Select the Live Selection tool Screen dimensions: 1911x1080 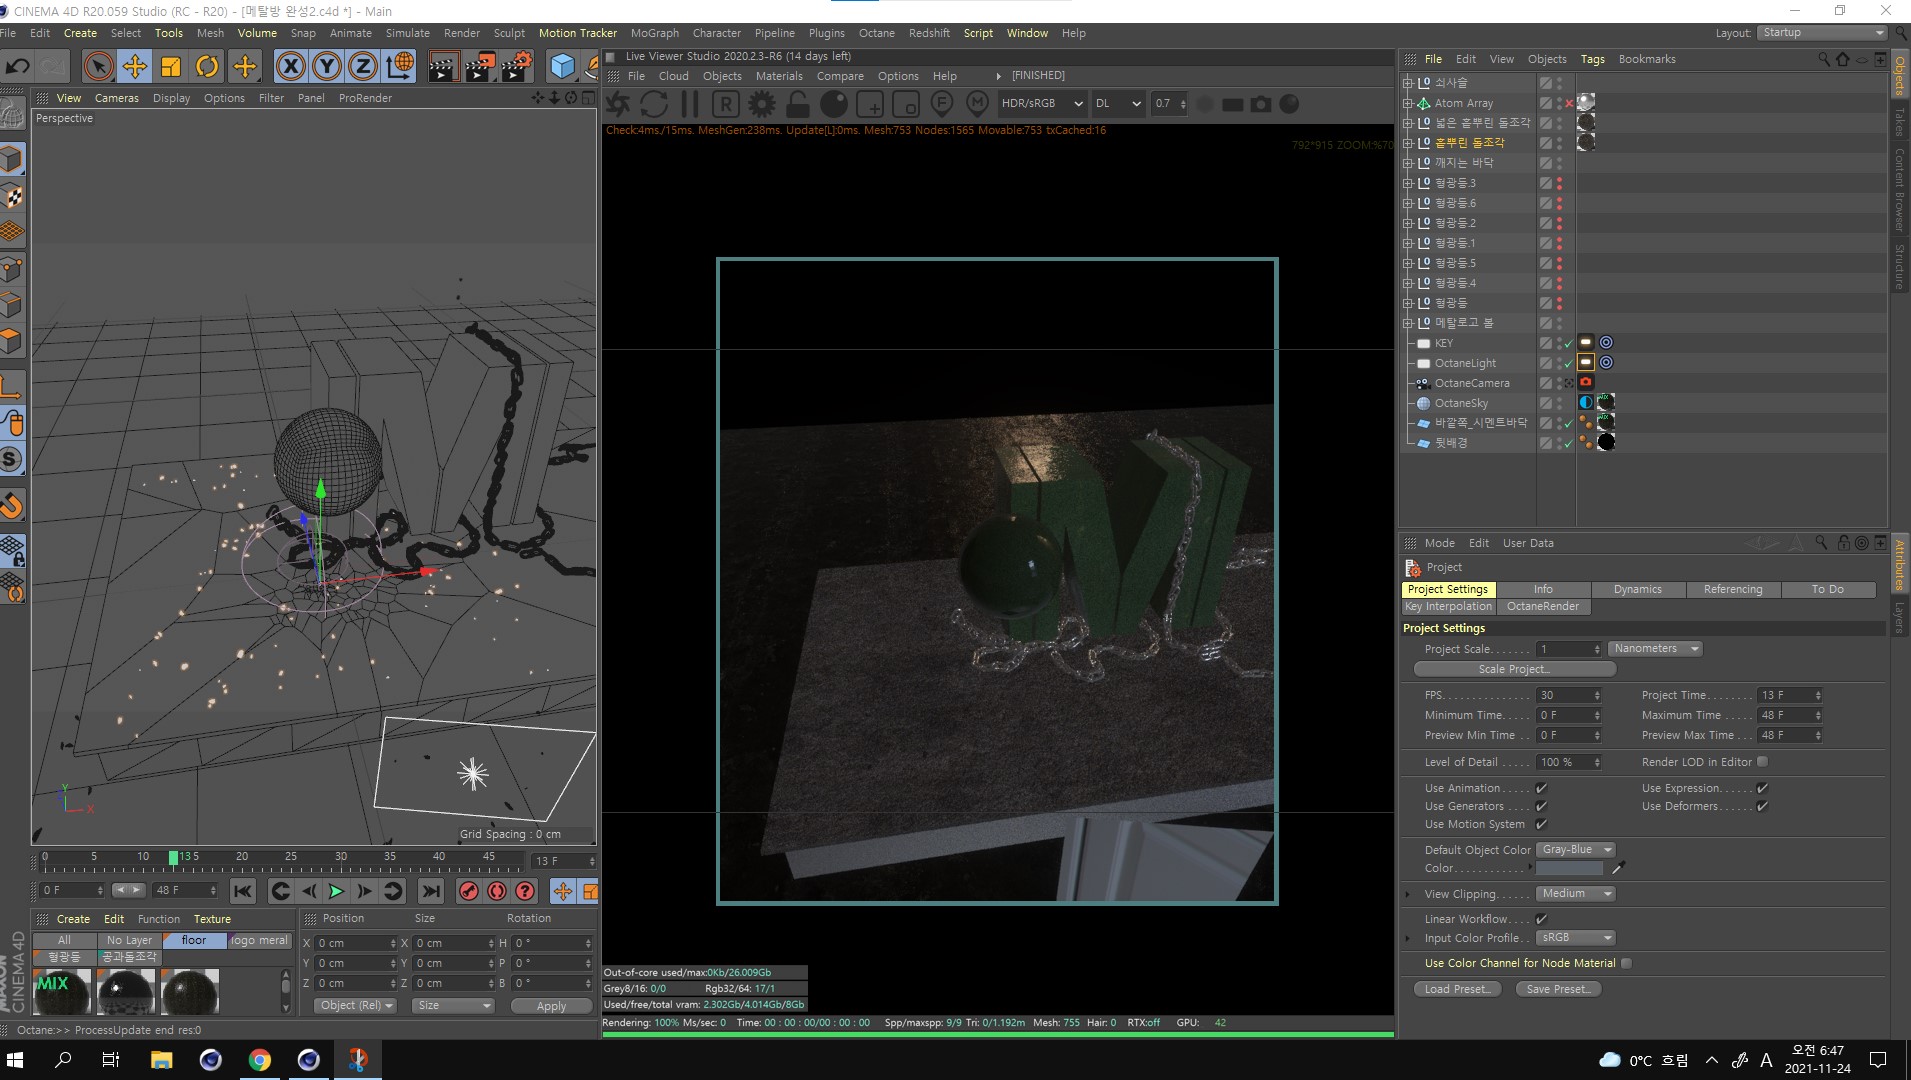tap(98, 67)
